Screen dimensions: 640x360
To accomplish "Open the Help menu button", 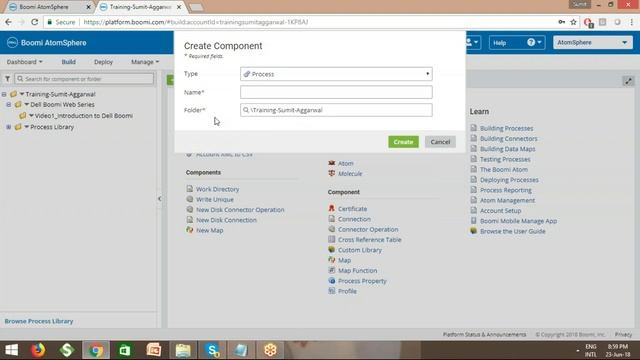I will (517, 42).
